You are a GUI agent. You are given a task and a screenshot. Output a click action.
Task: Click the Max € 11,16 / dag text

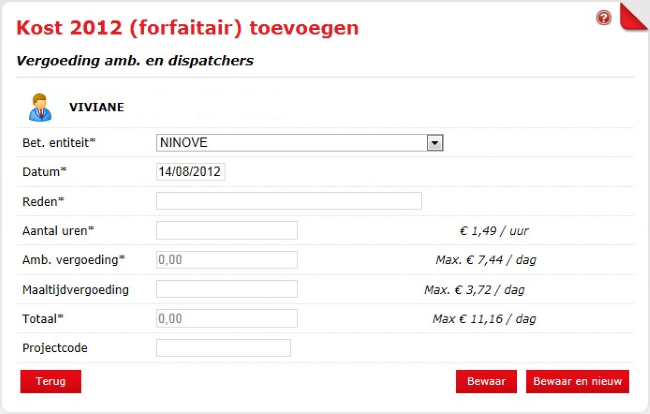(484, 319)
